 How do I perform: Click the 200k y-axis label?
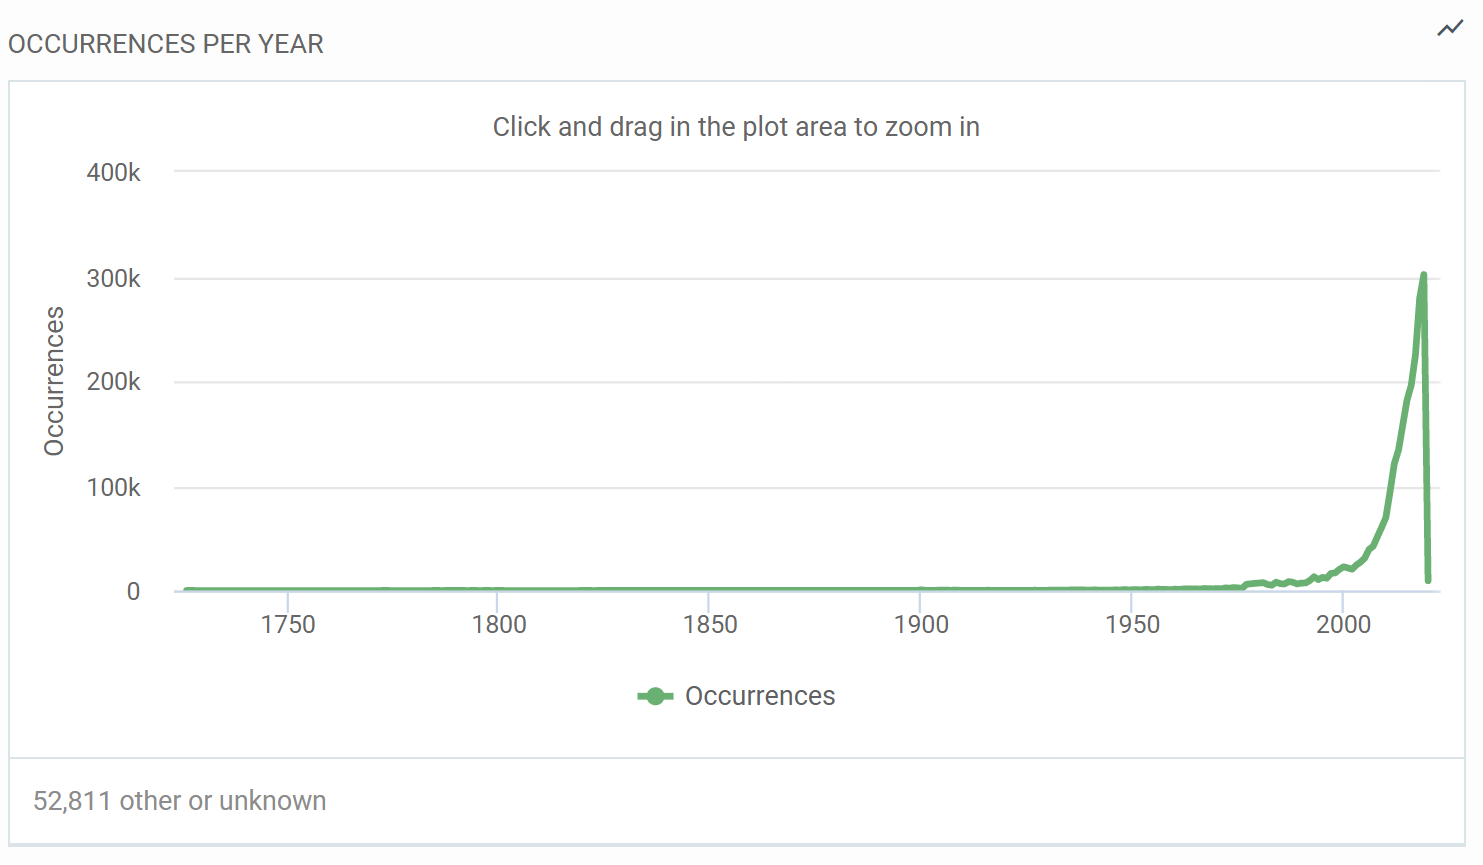pos(113,382)
